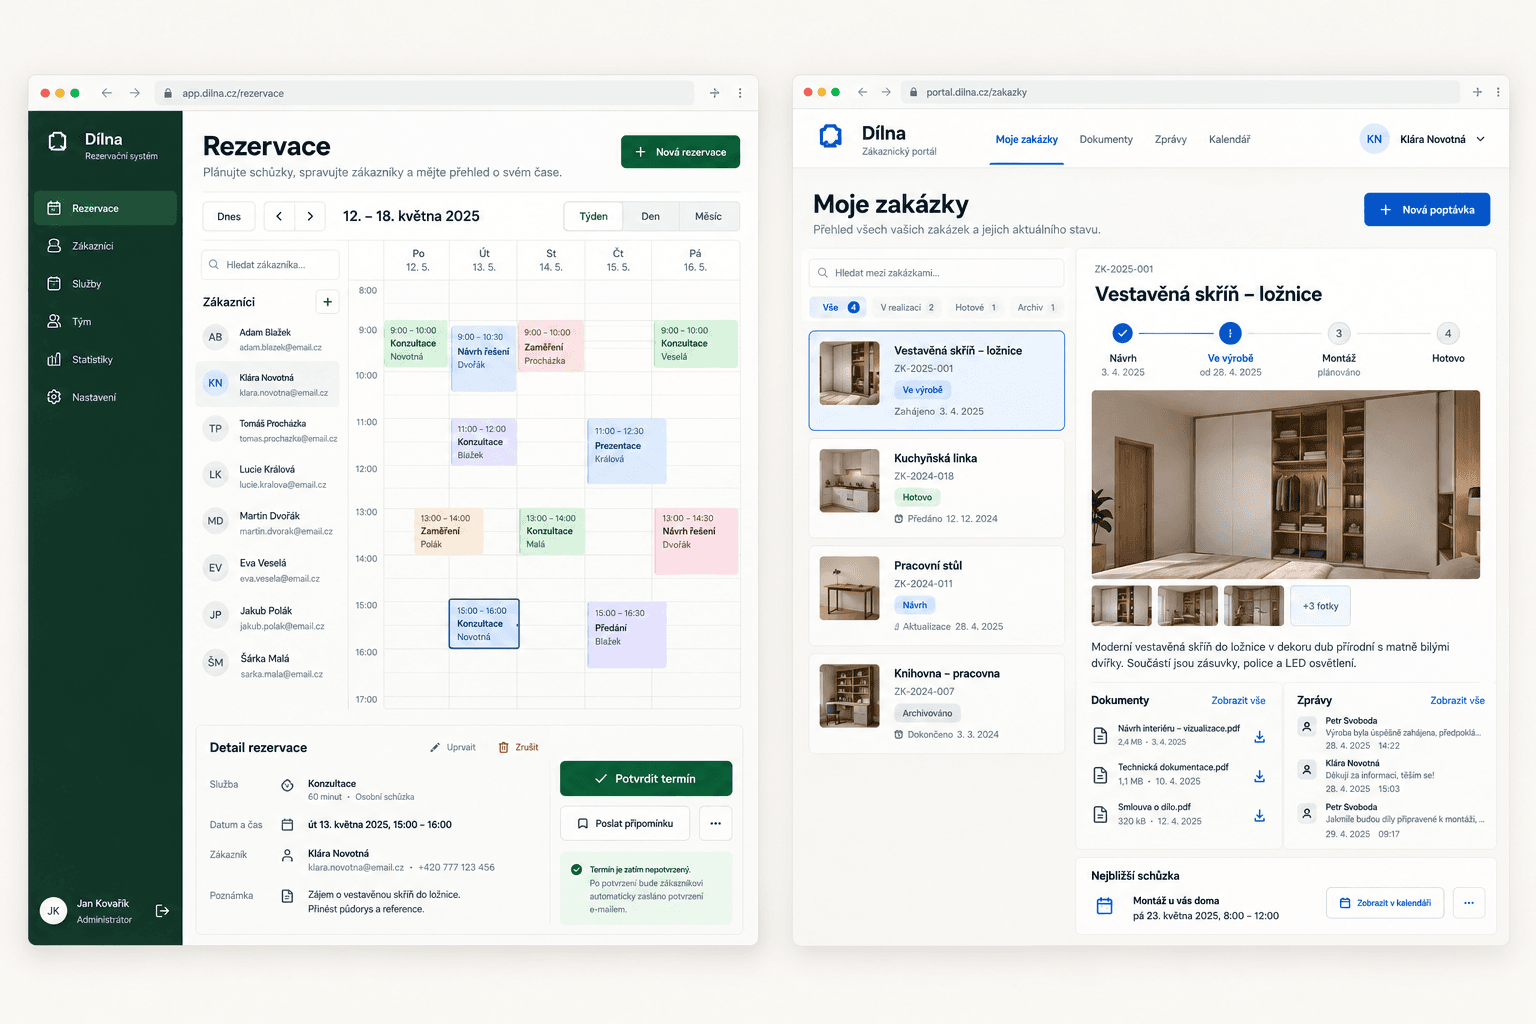Select Tuesday 15:00 Konzultace Novotná event
This screenshot has height=1024, width=1536.
484,624
